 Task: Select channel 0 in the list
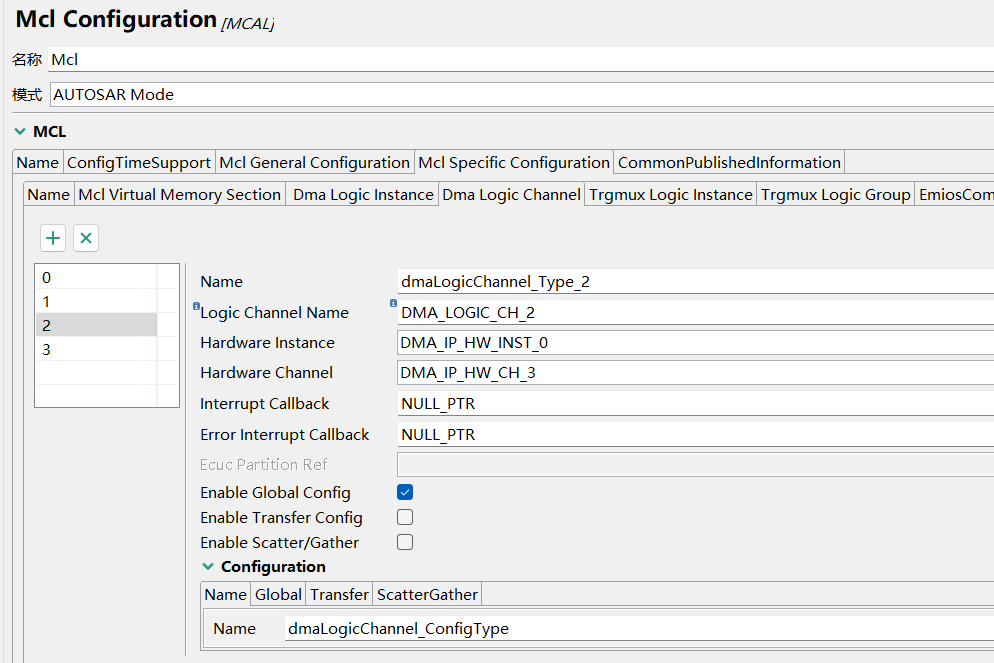point(95,277)
